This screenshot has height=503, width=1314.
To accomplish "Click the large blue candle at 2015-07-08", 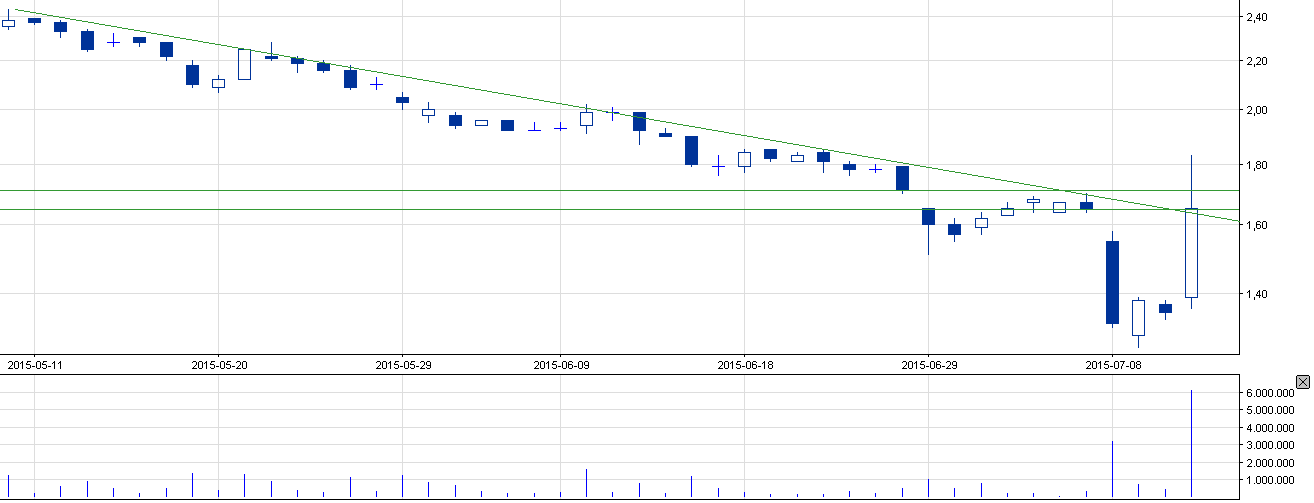I will coord(1112,282).
